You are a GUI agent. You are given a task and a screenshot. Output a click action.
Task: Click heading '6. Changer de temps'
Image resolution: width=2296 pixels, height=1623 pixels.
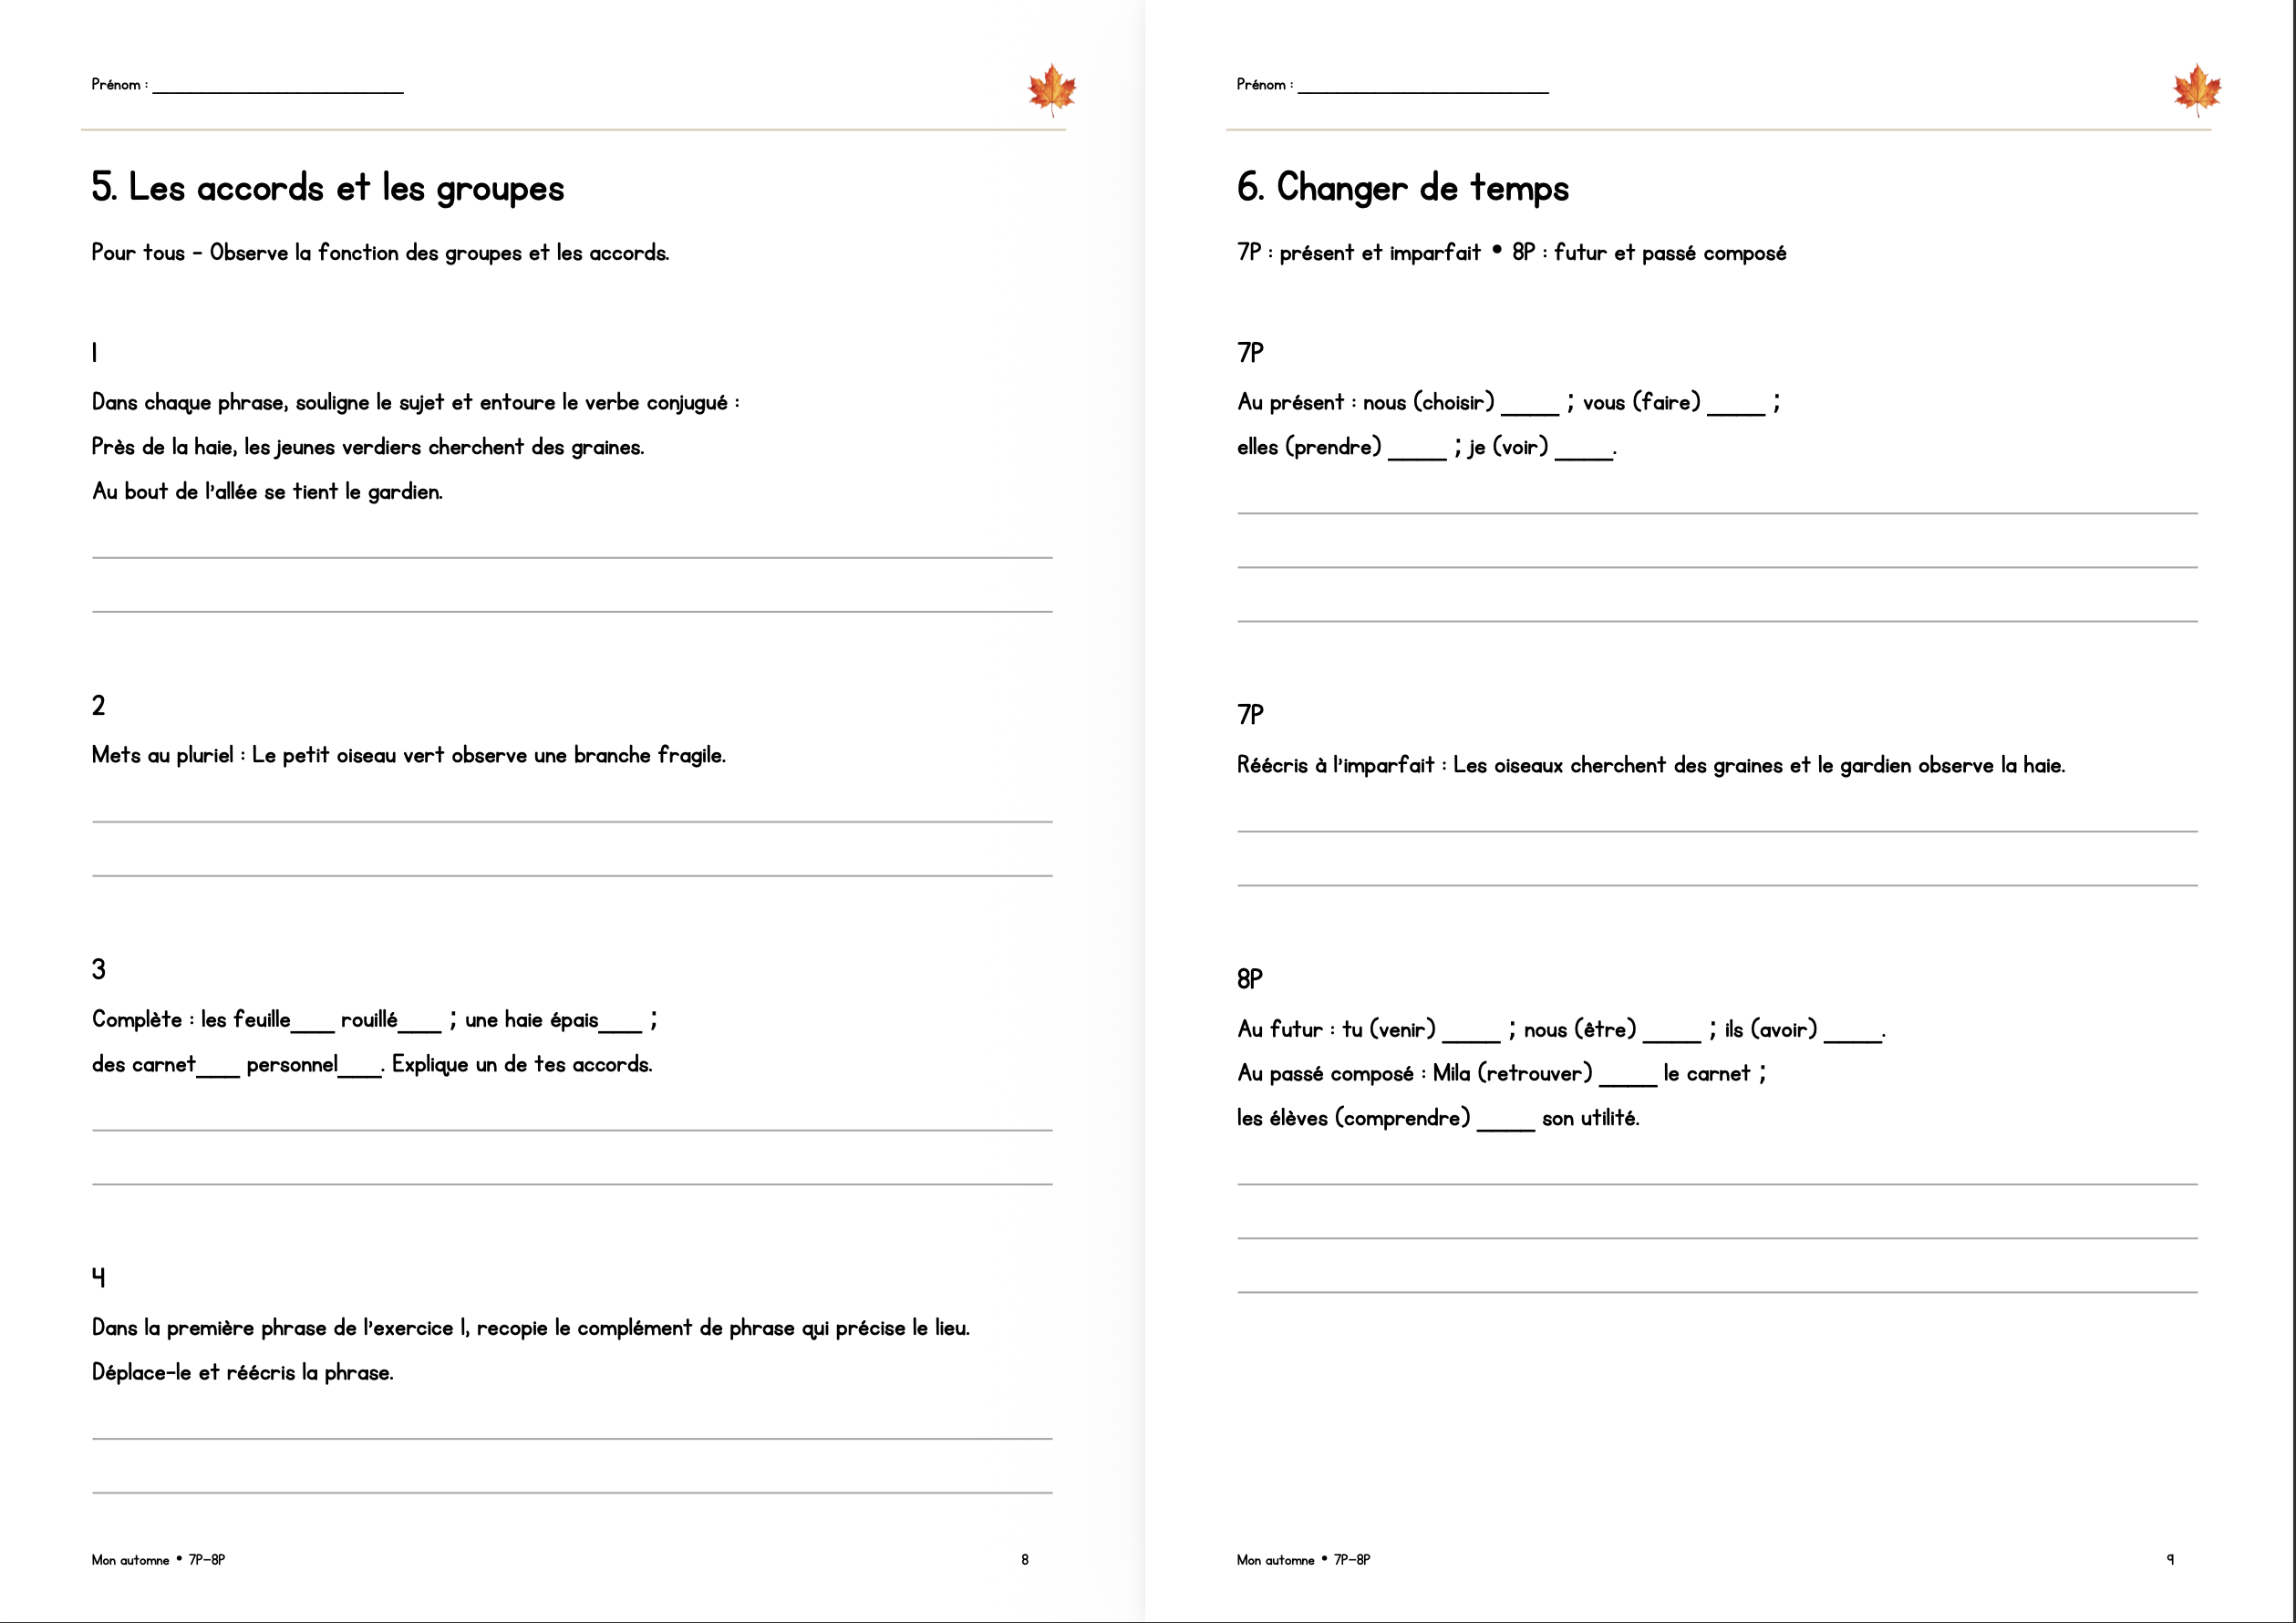1403,188
